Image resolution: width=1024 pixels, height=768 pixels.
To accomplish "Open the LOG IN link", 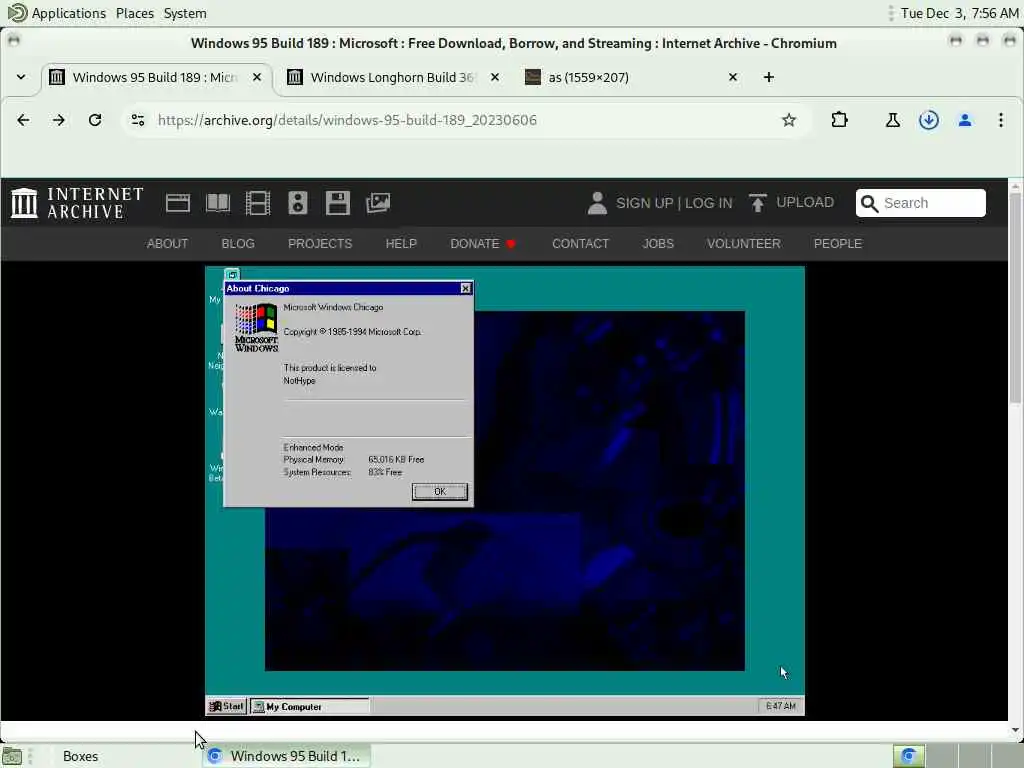I will (x=709, y=203).
